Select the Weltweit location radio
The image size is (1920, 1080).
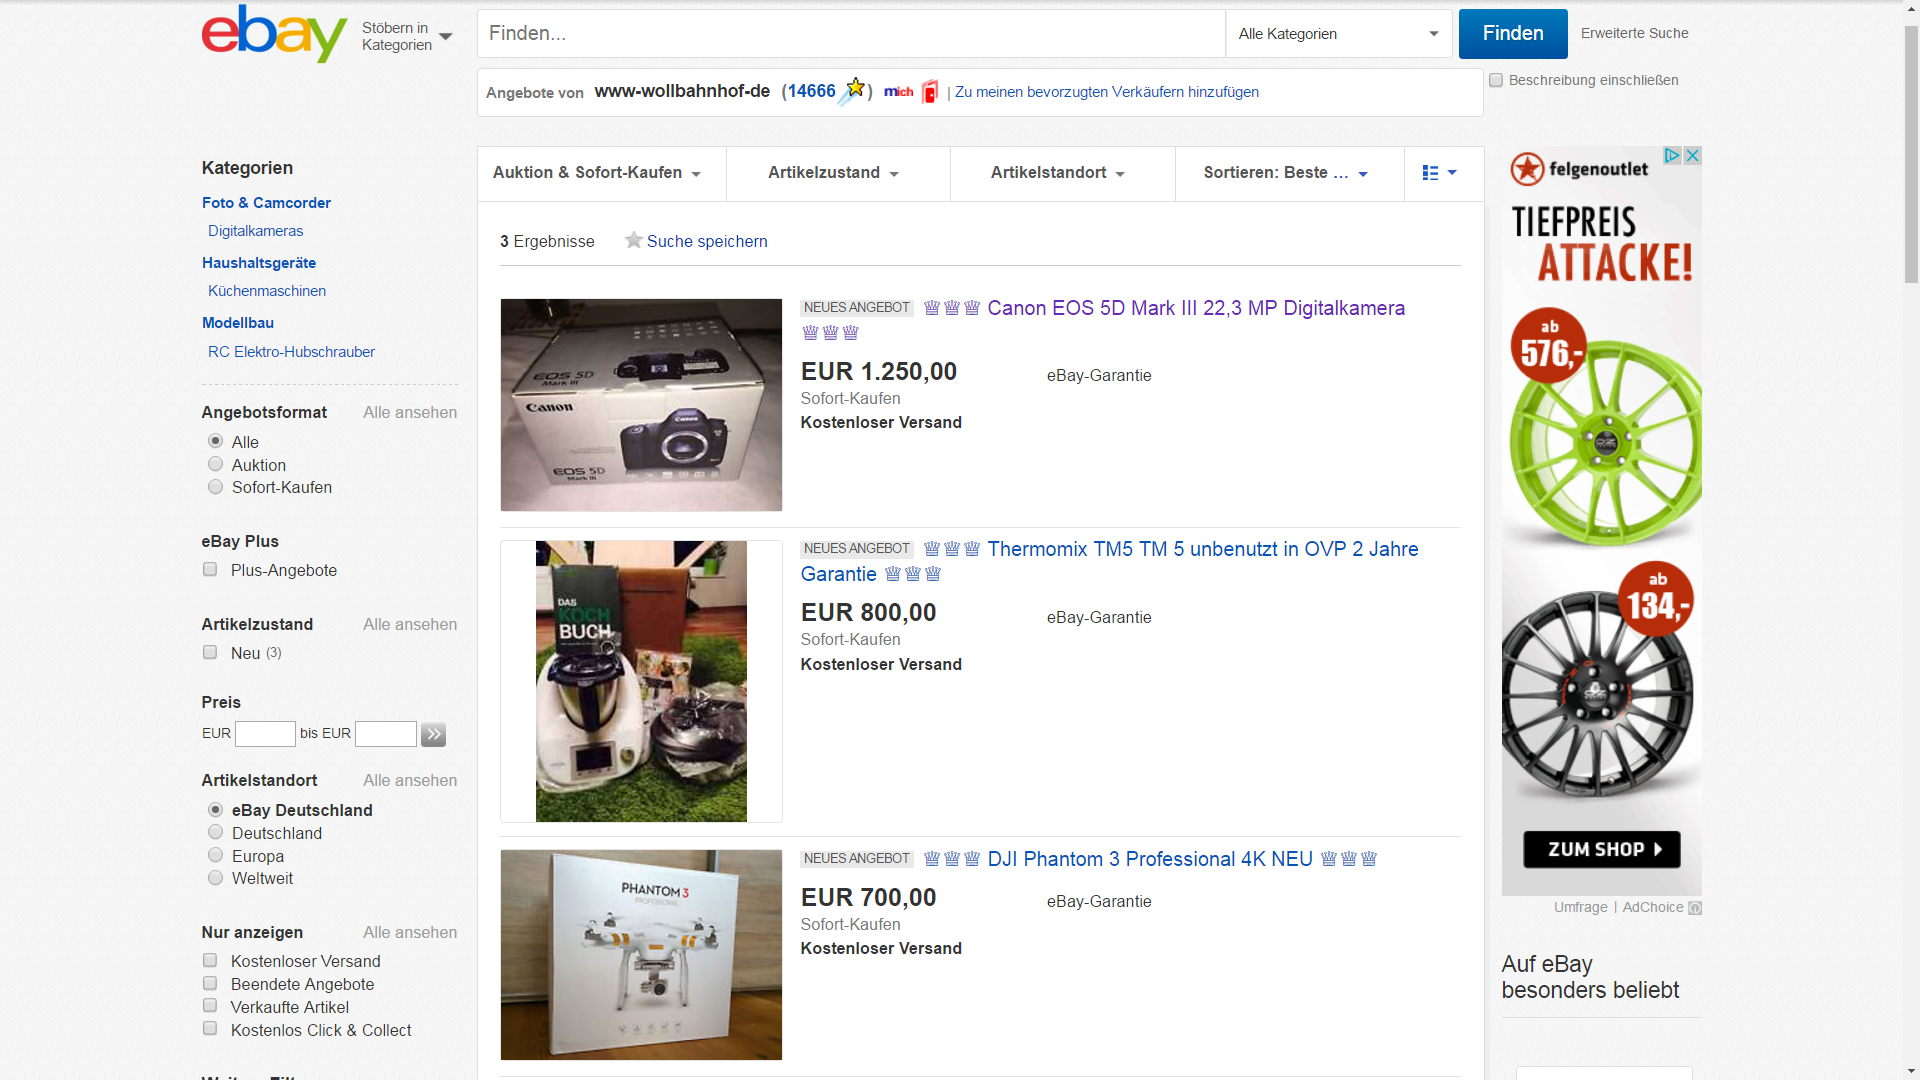coord(215,878)
